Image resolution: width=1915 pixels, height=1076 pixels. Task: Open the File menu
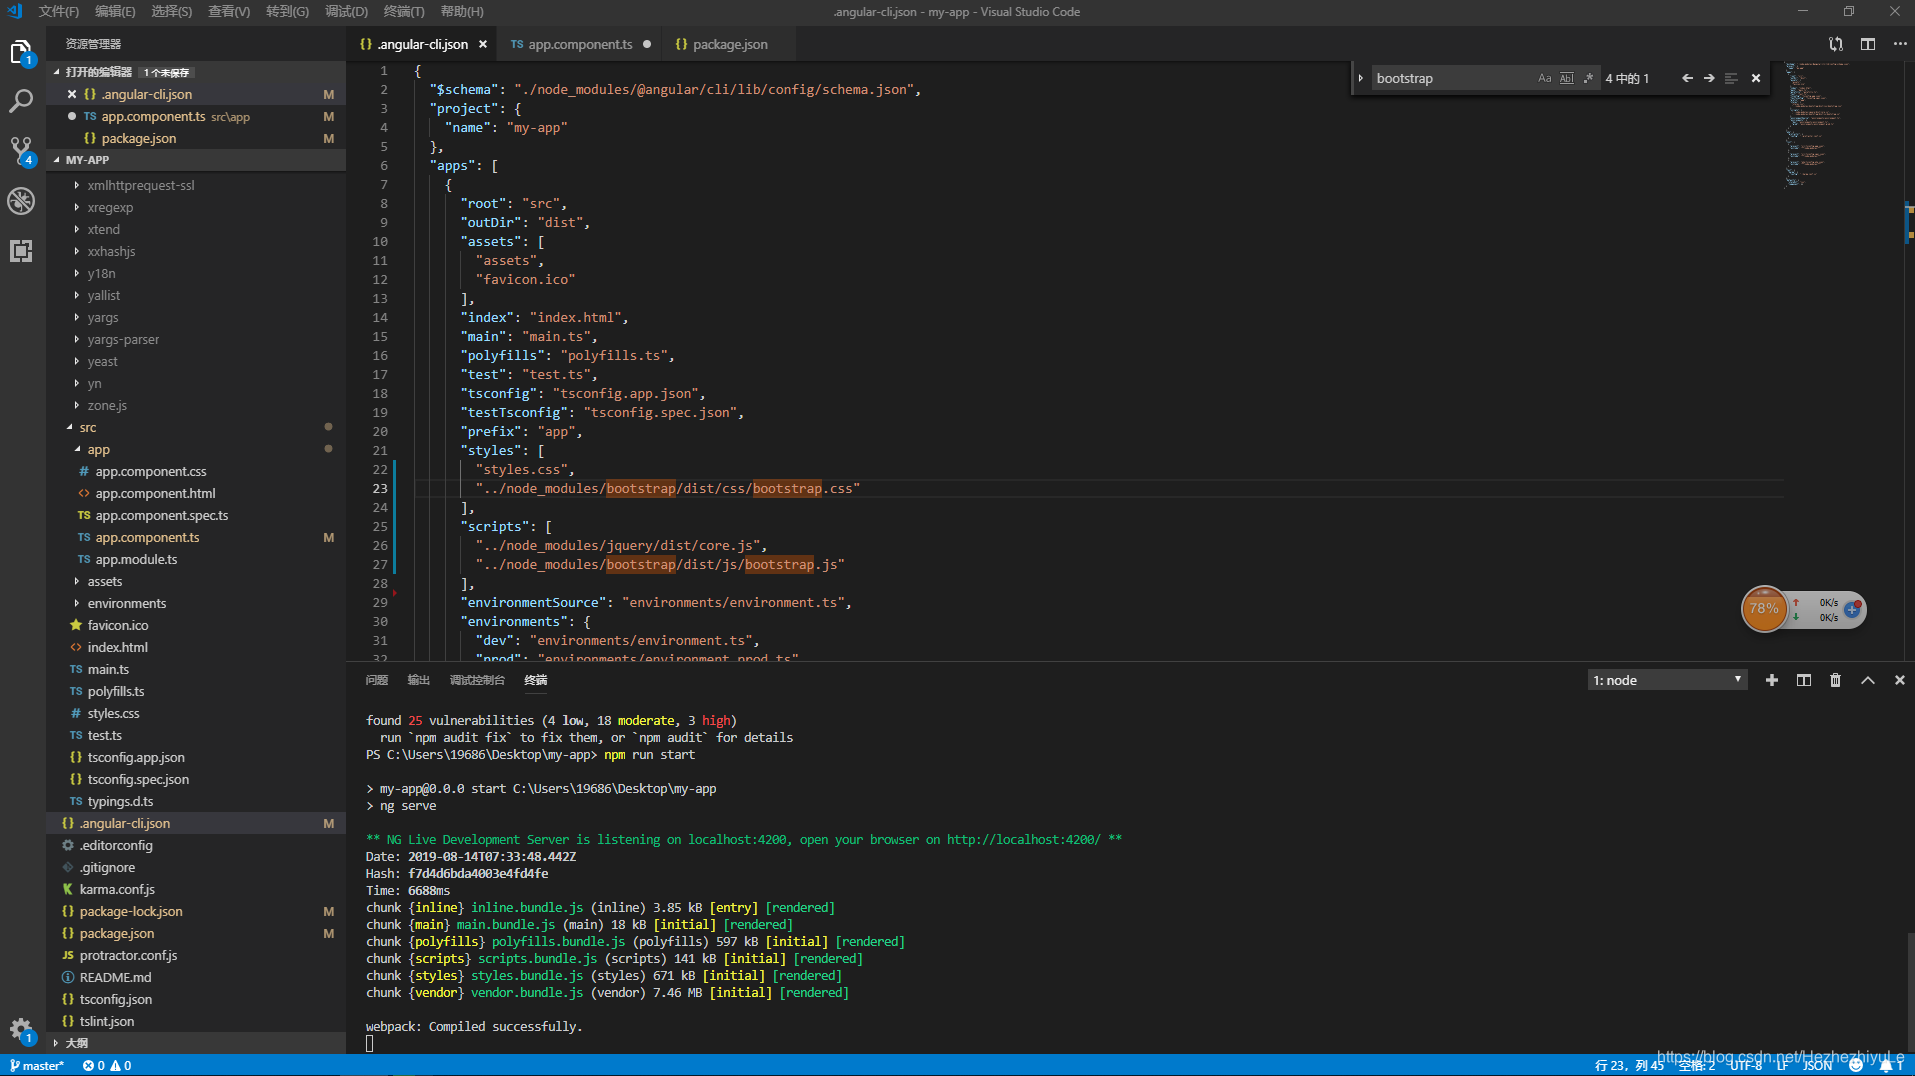pos(59,11)
